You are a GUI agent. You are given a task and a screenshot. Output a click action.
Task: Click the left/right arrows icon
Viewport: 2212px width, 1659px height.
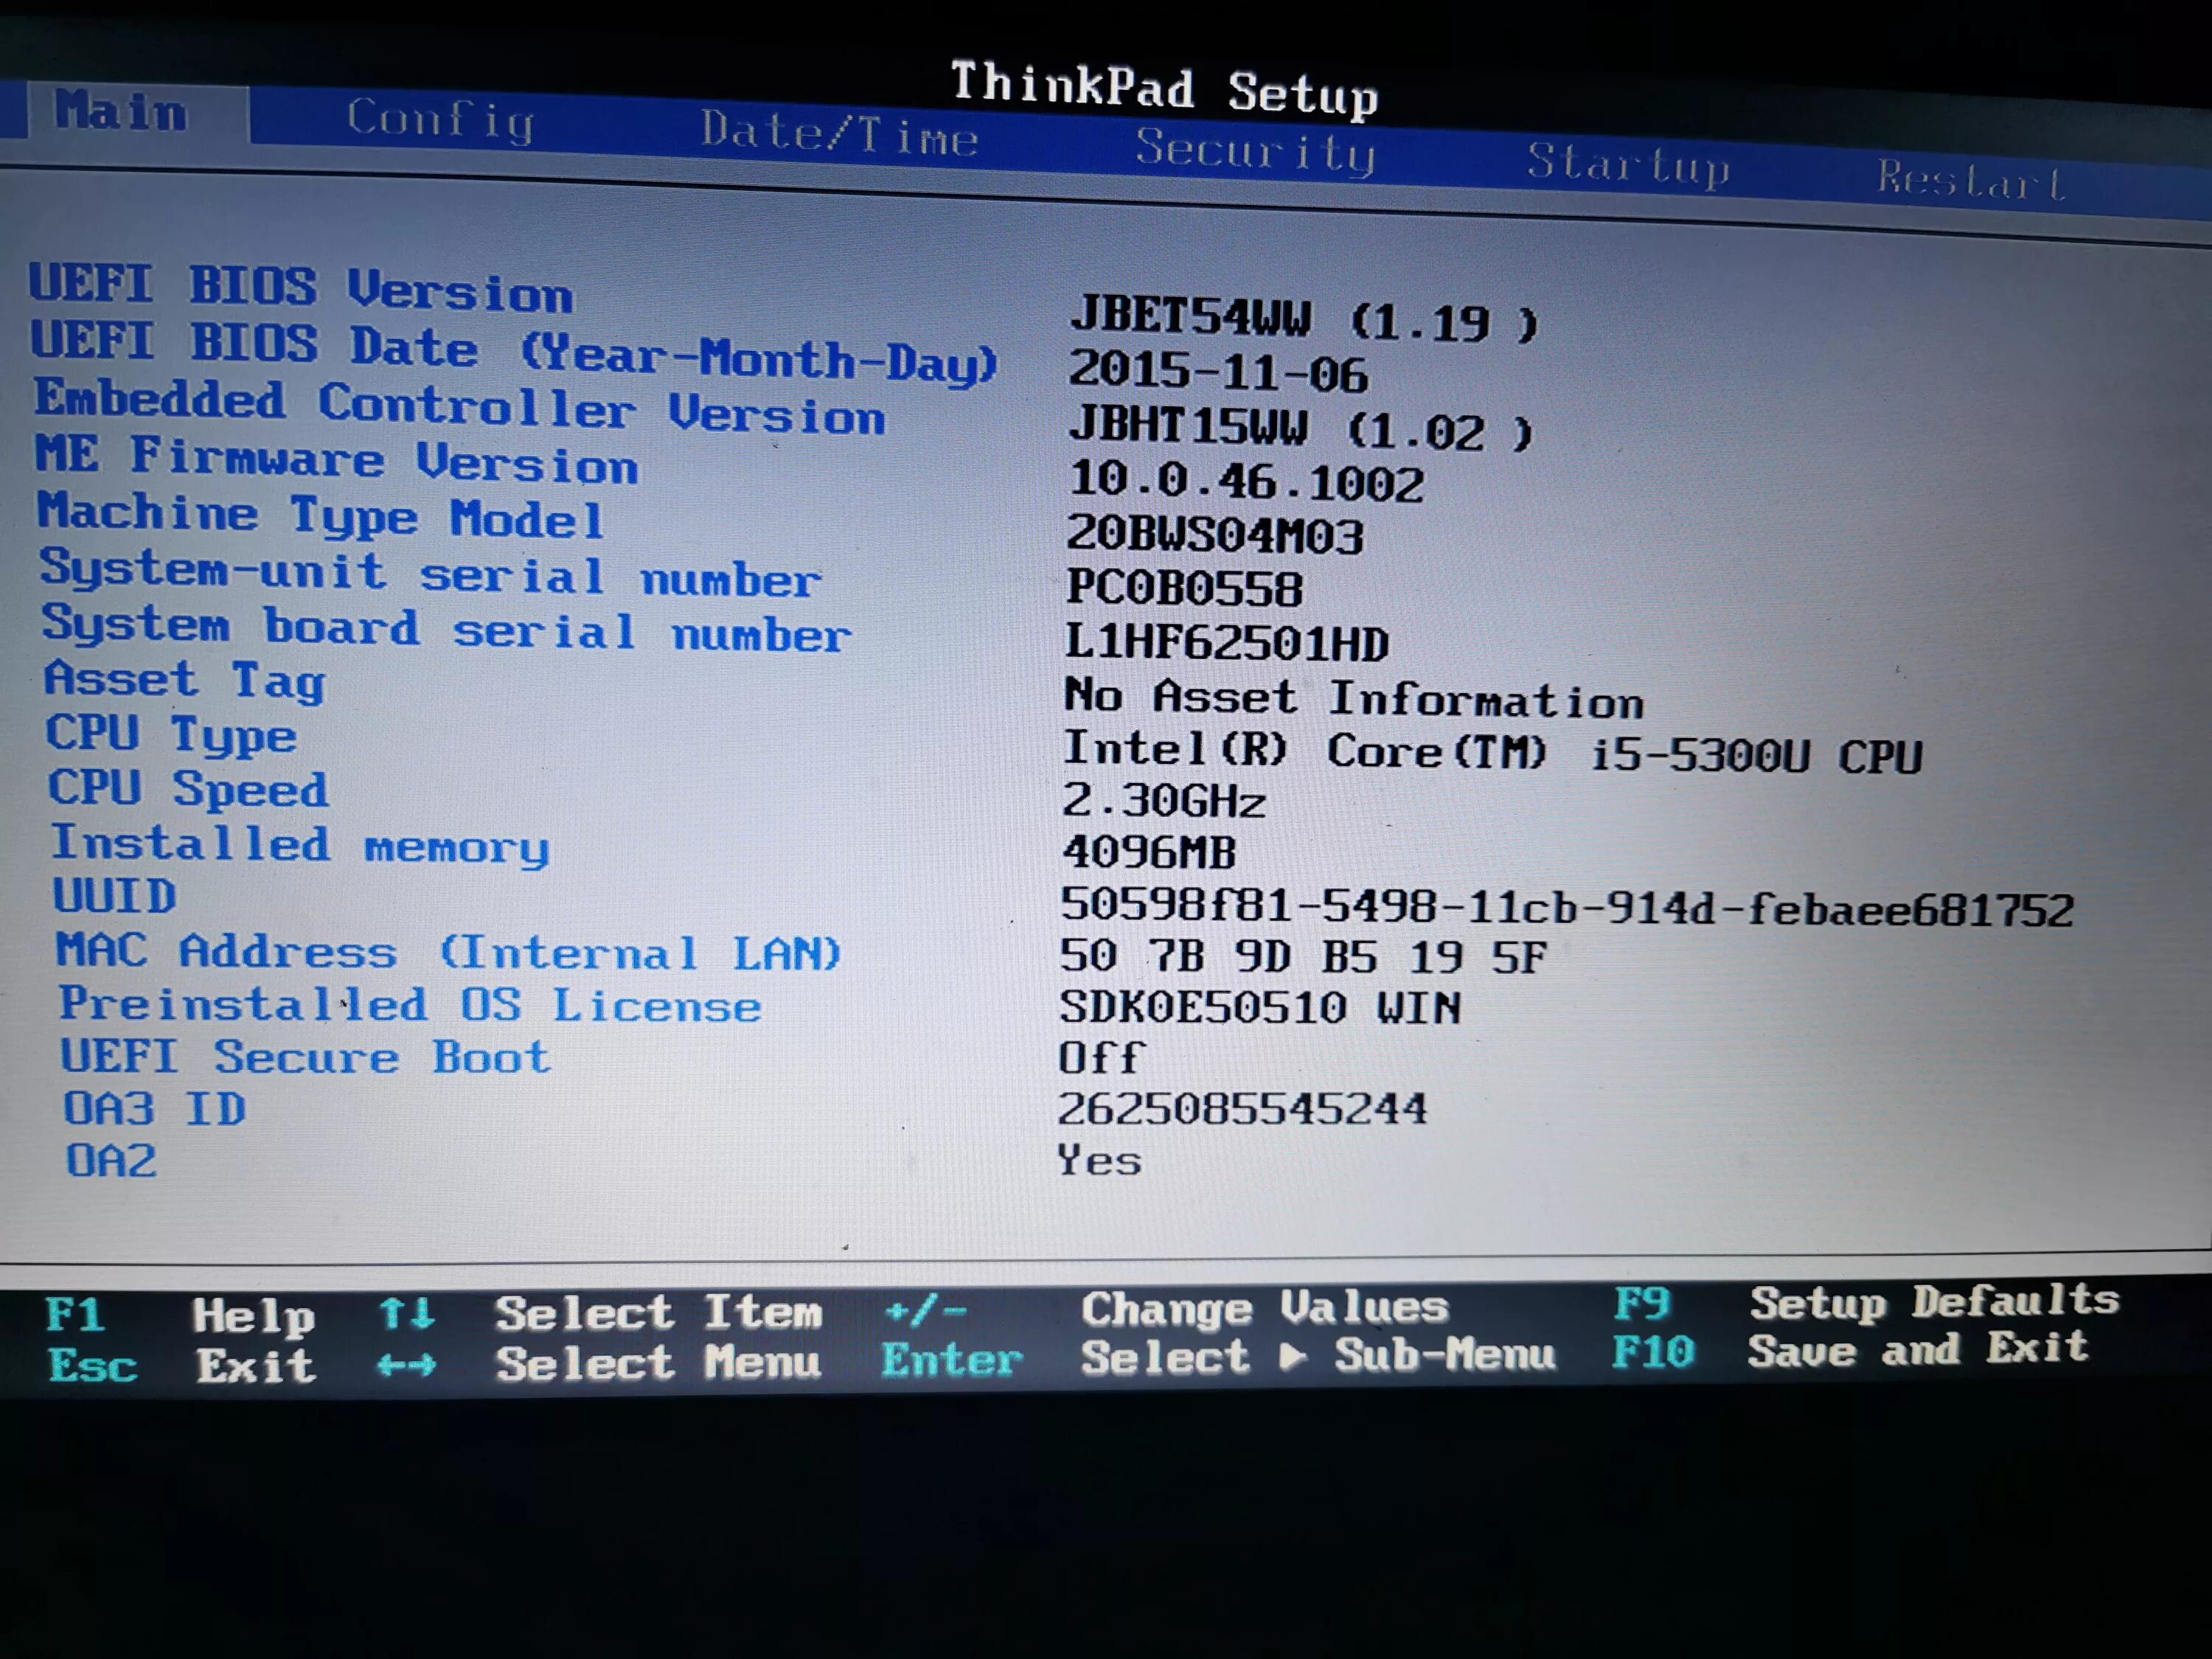pyautogui.click(x=406, y=1364)
